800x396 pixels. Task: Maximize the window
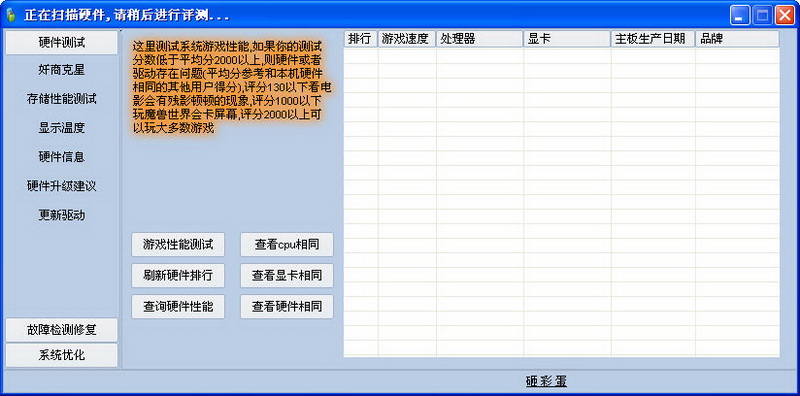pos(762,15)
